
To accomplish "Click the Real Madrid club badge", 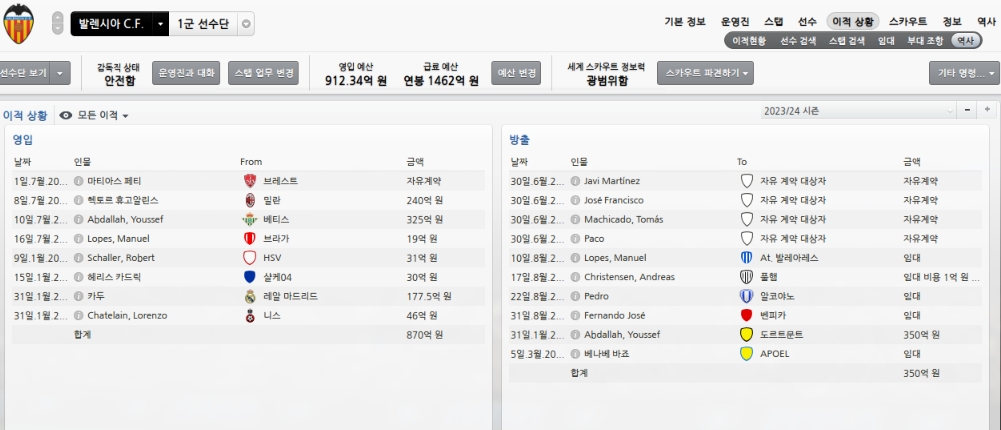I will pos(250,296).
